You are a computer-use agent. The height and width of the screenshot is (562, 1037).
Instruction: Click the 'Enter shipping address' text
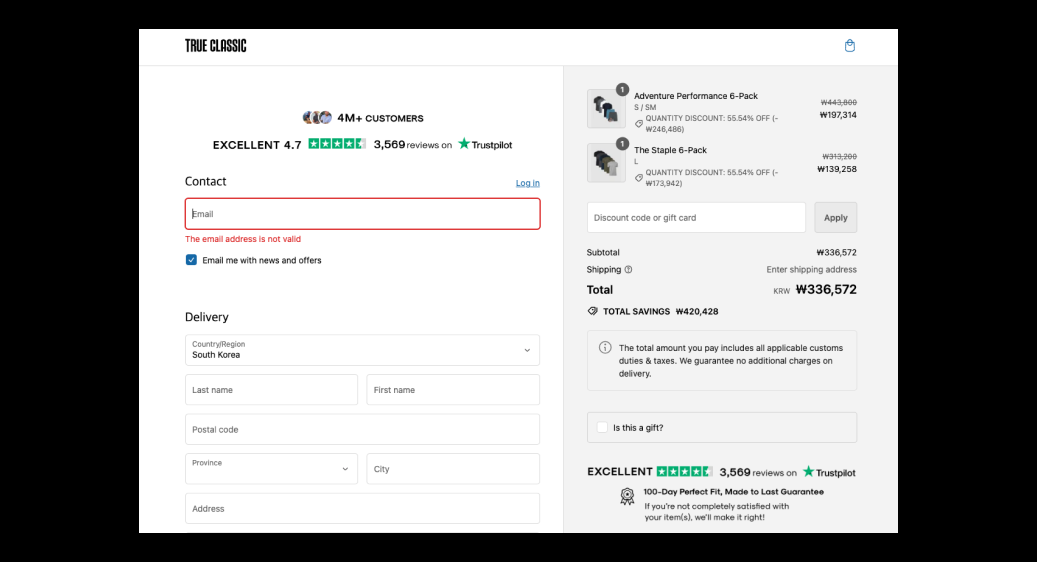tap(811, 270)
